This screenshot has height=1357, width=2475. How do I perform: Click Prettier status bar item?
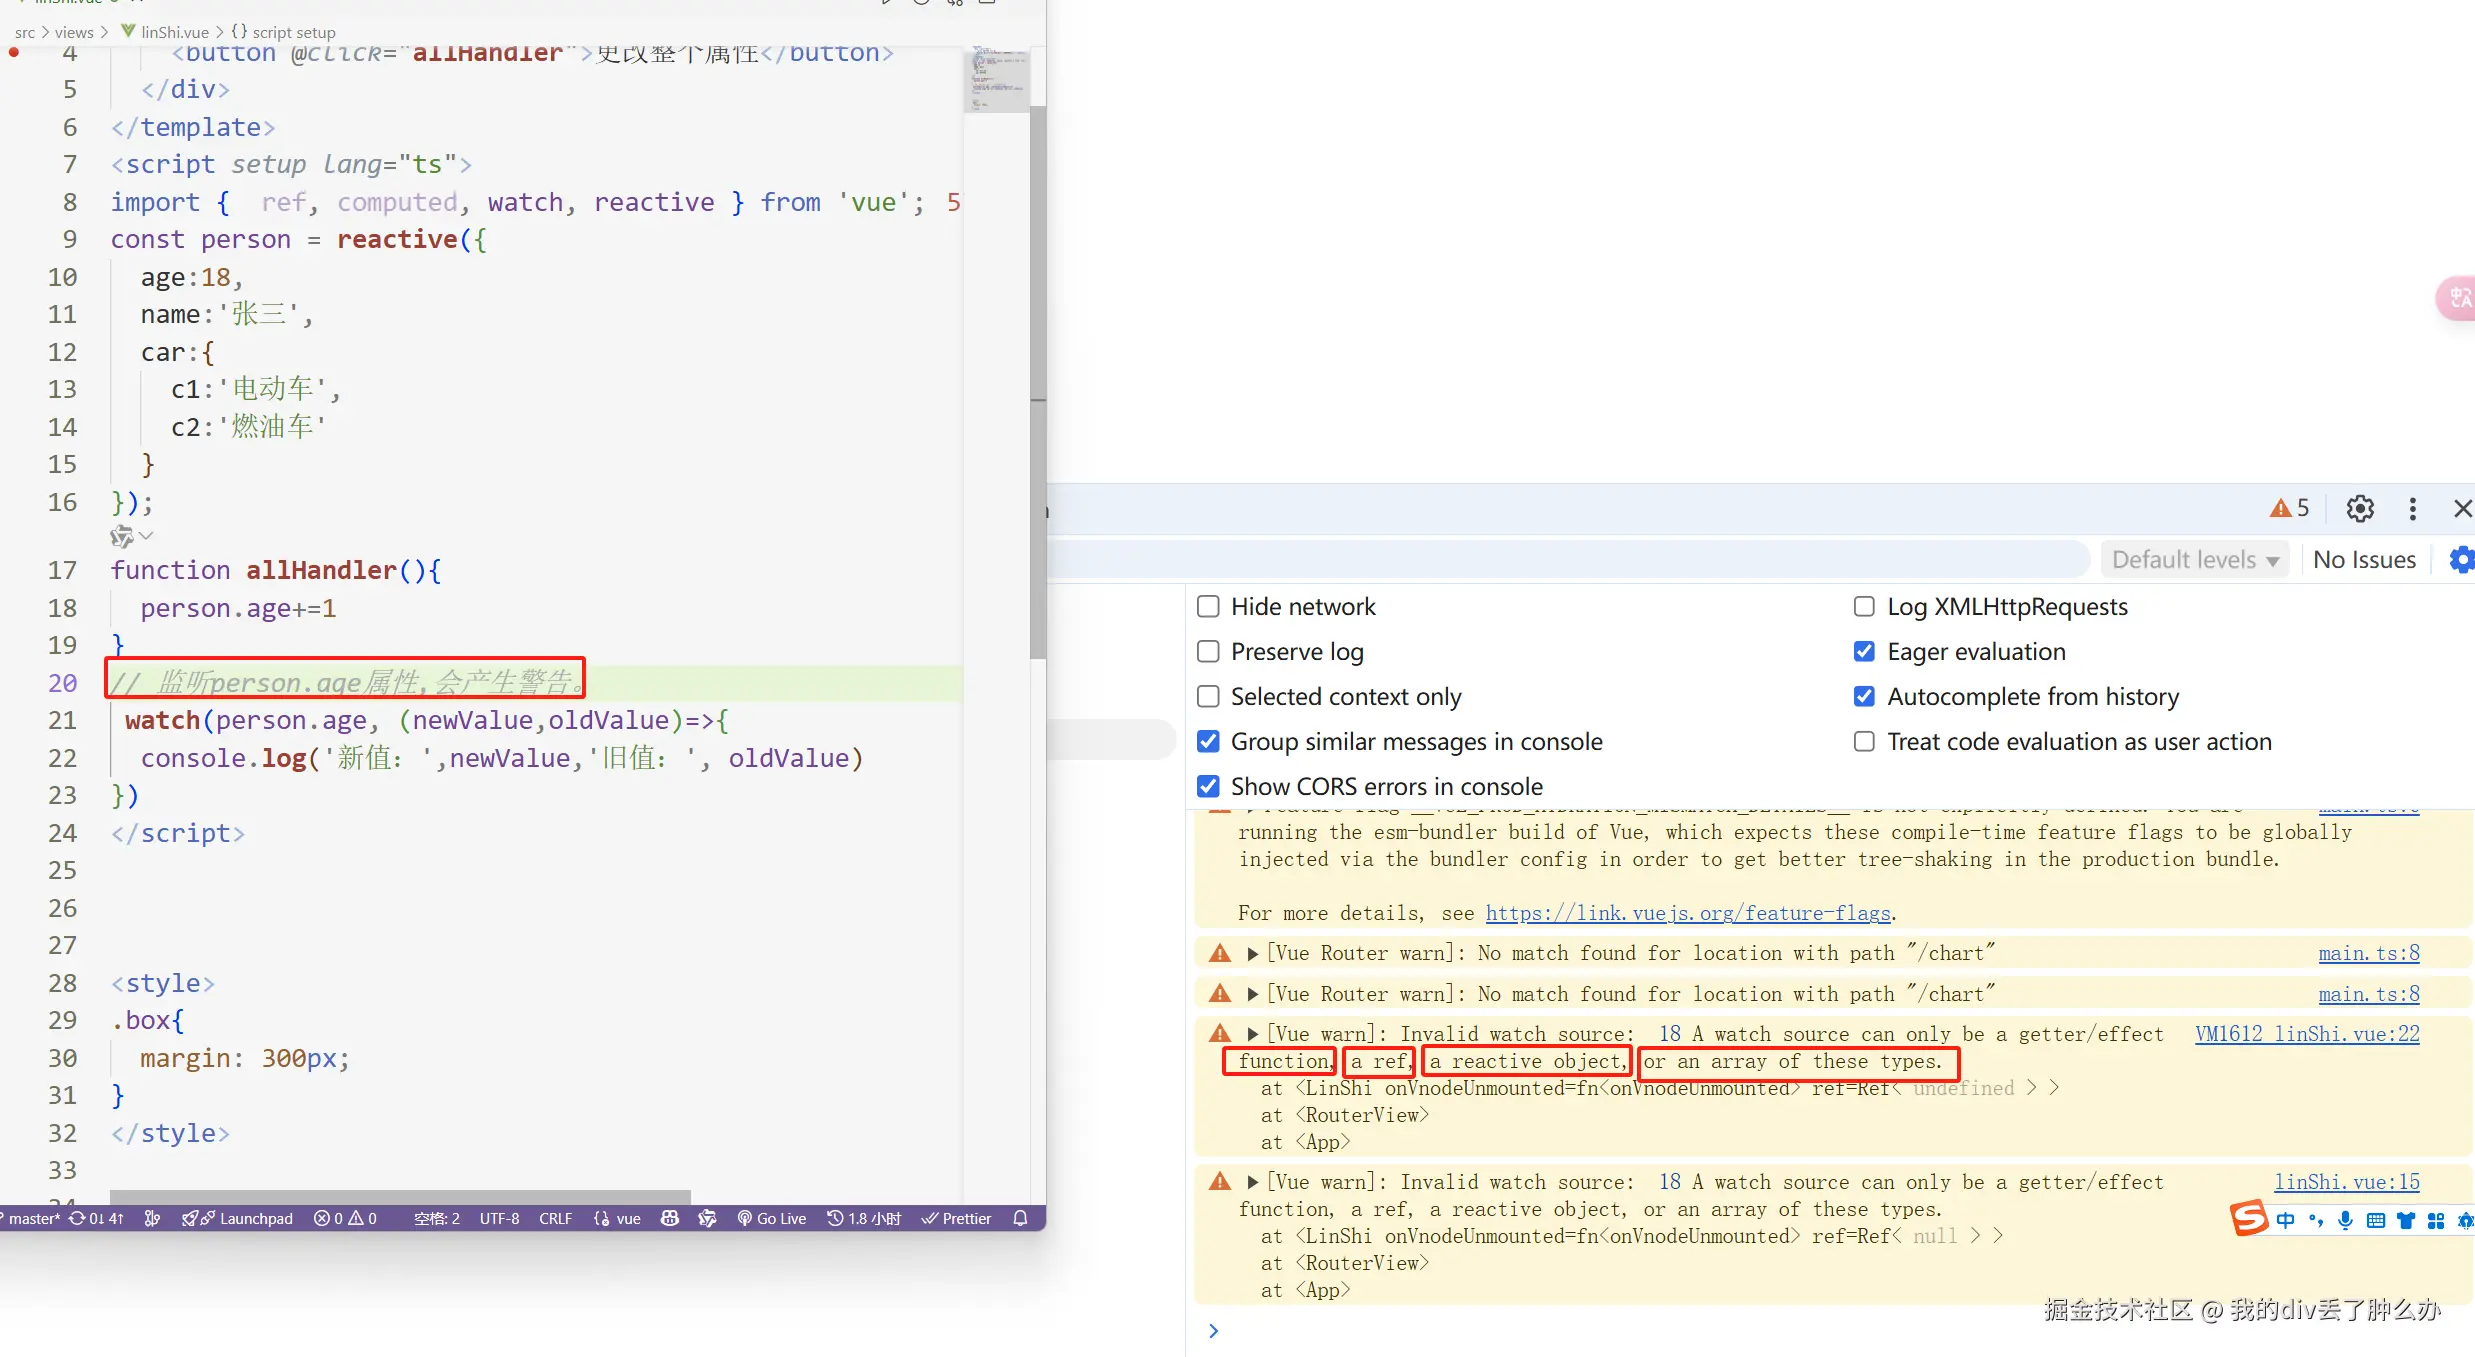957,1218
